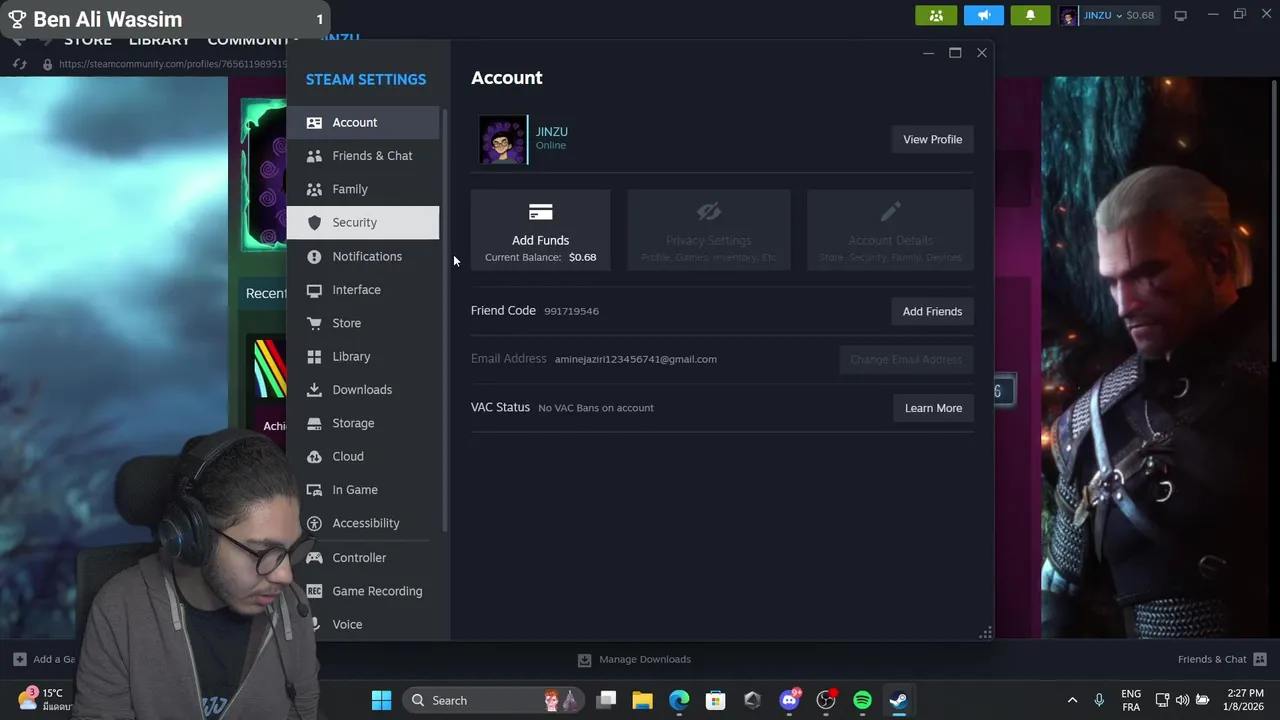Select the Game Recording settings category
This screenshot has width=1280, height=720.
(362, 591)
